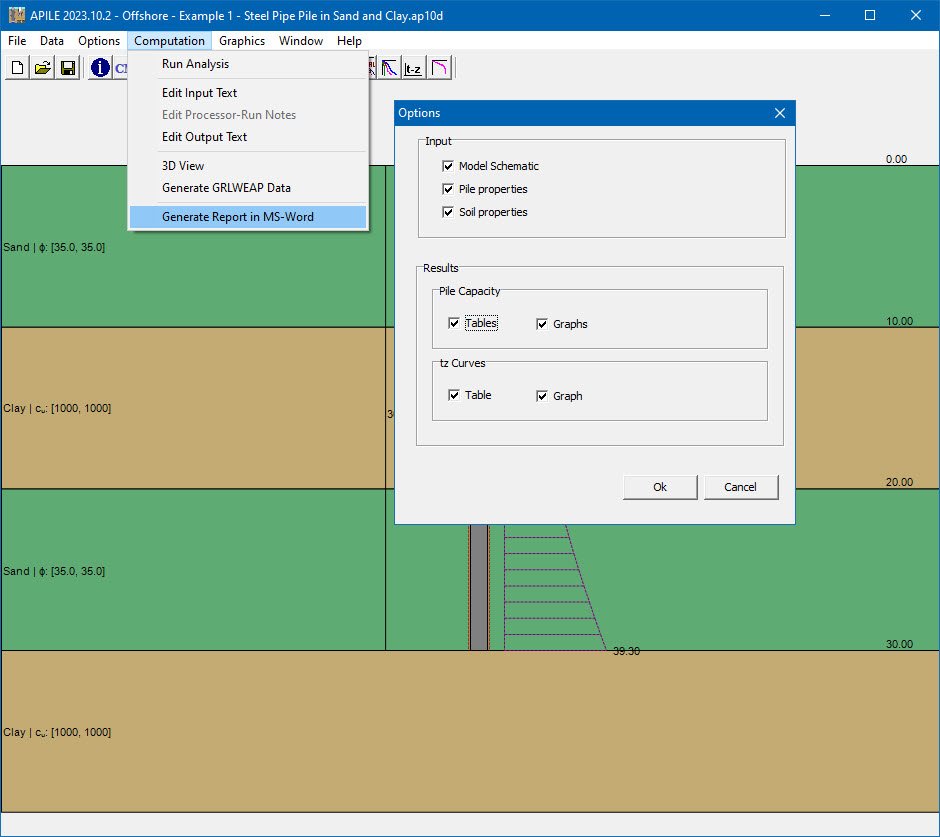The height and width of the screenshot is (837, 940).
Task: Close the Options dialog with the X
Action: pyautogui.click(x=779, y=113)
